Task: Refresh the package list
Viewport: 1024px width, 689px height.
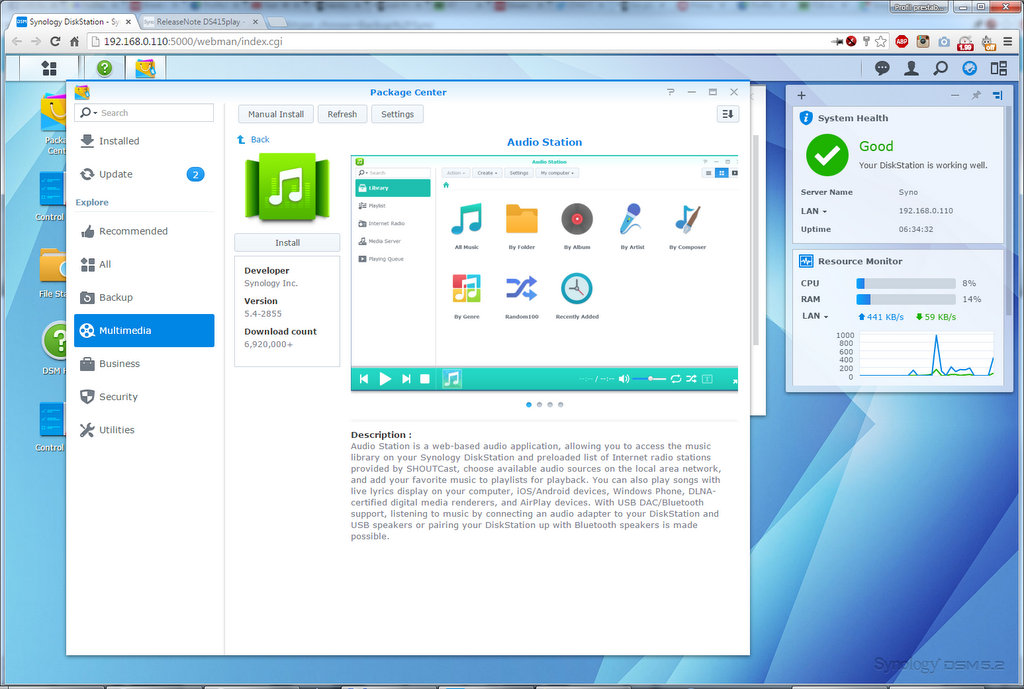Action: [x=342, y=114]
